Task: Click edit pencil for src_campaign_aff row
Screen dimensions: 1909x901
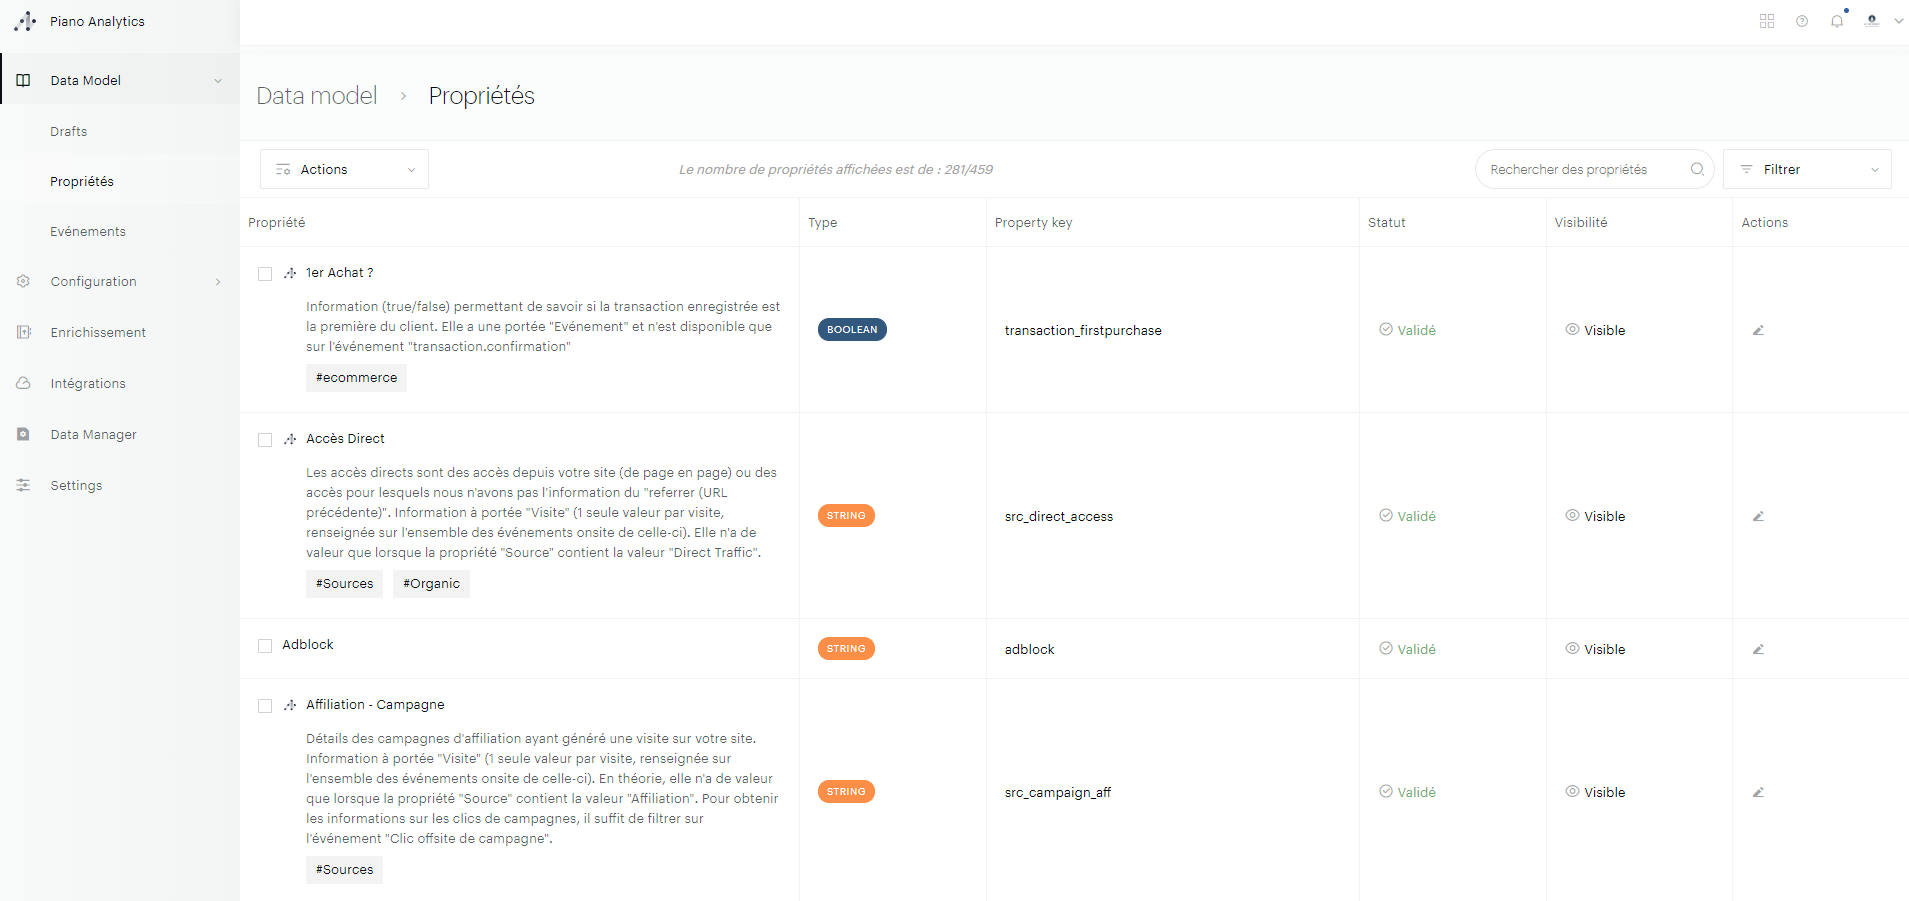Action: tap(1758, 792)
